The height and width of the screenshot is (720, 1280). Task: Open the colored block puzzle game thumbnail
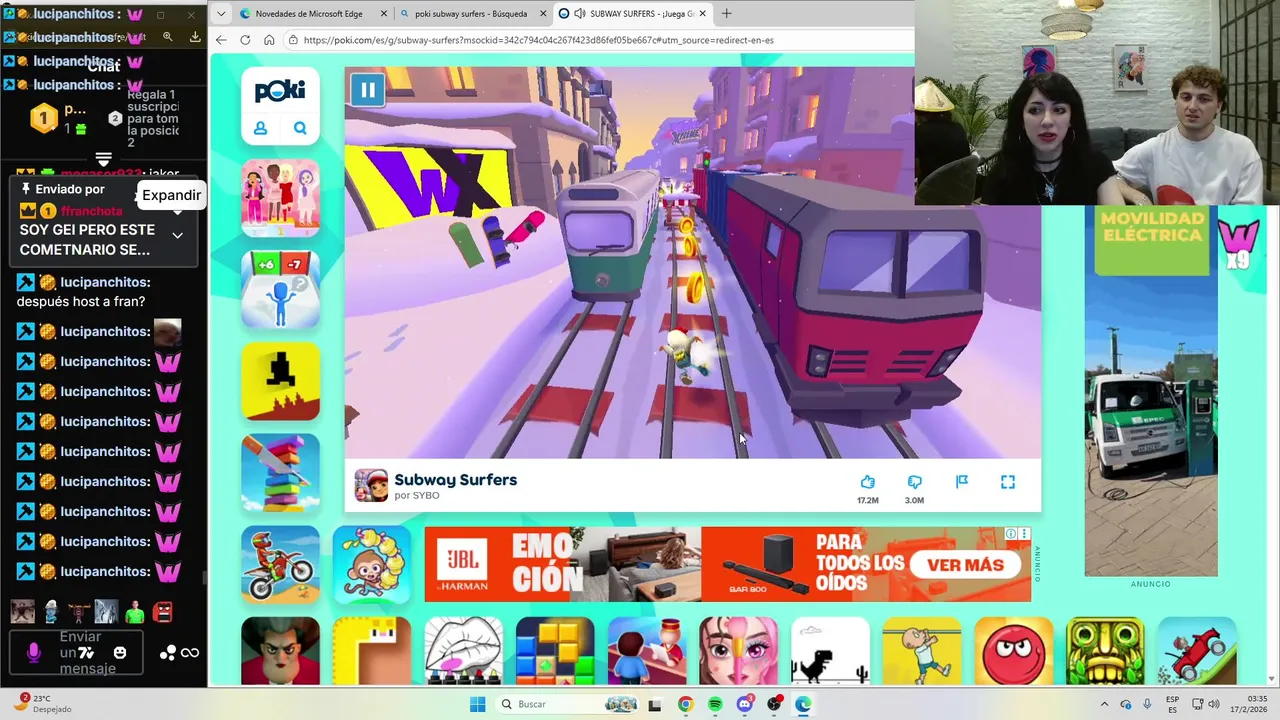tap(555, 651)
